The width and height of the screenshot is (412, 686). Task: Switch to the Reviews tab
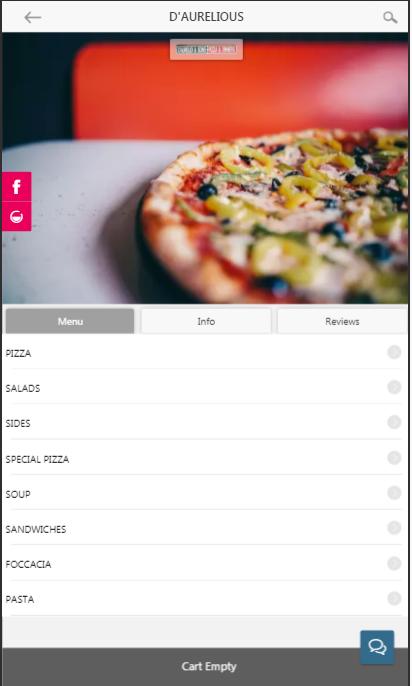pyautogui.click(x=342, y=321)
